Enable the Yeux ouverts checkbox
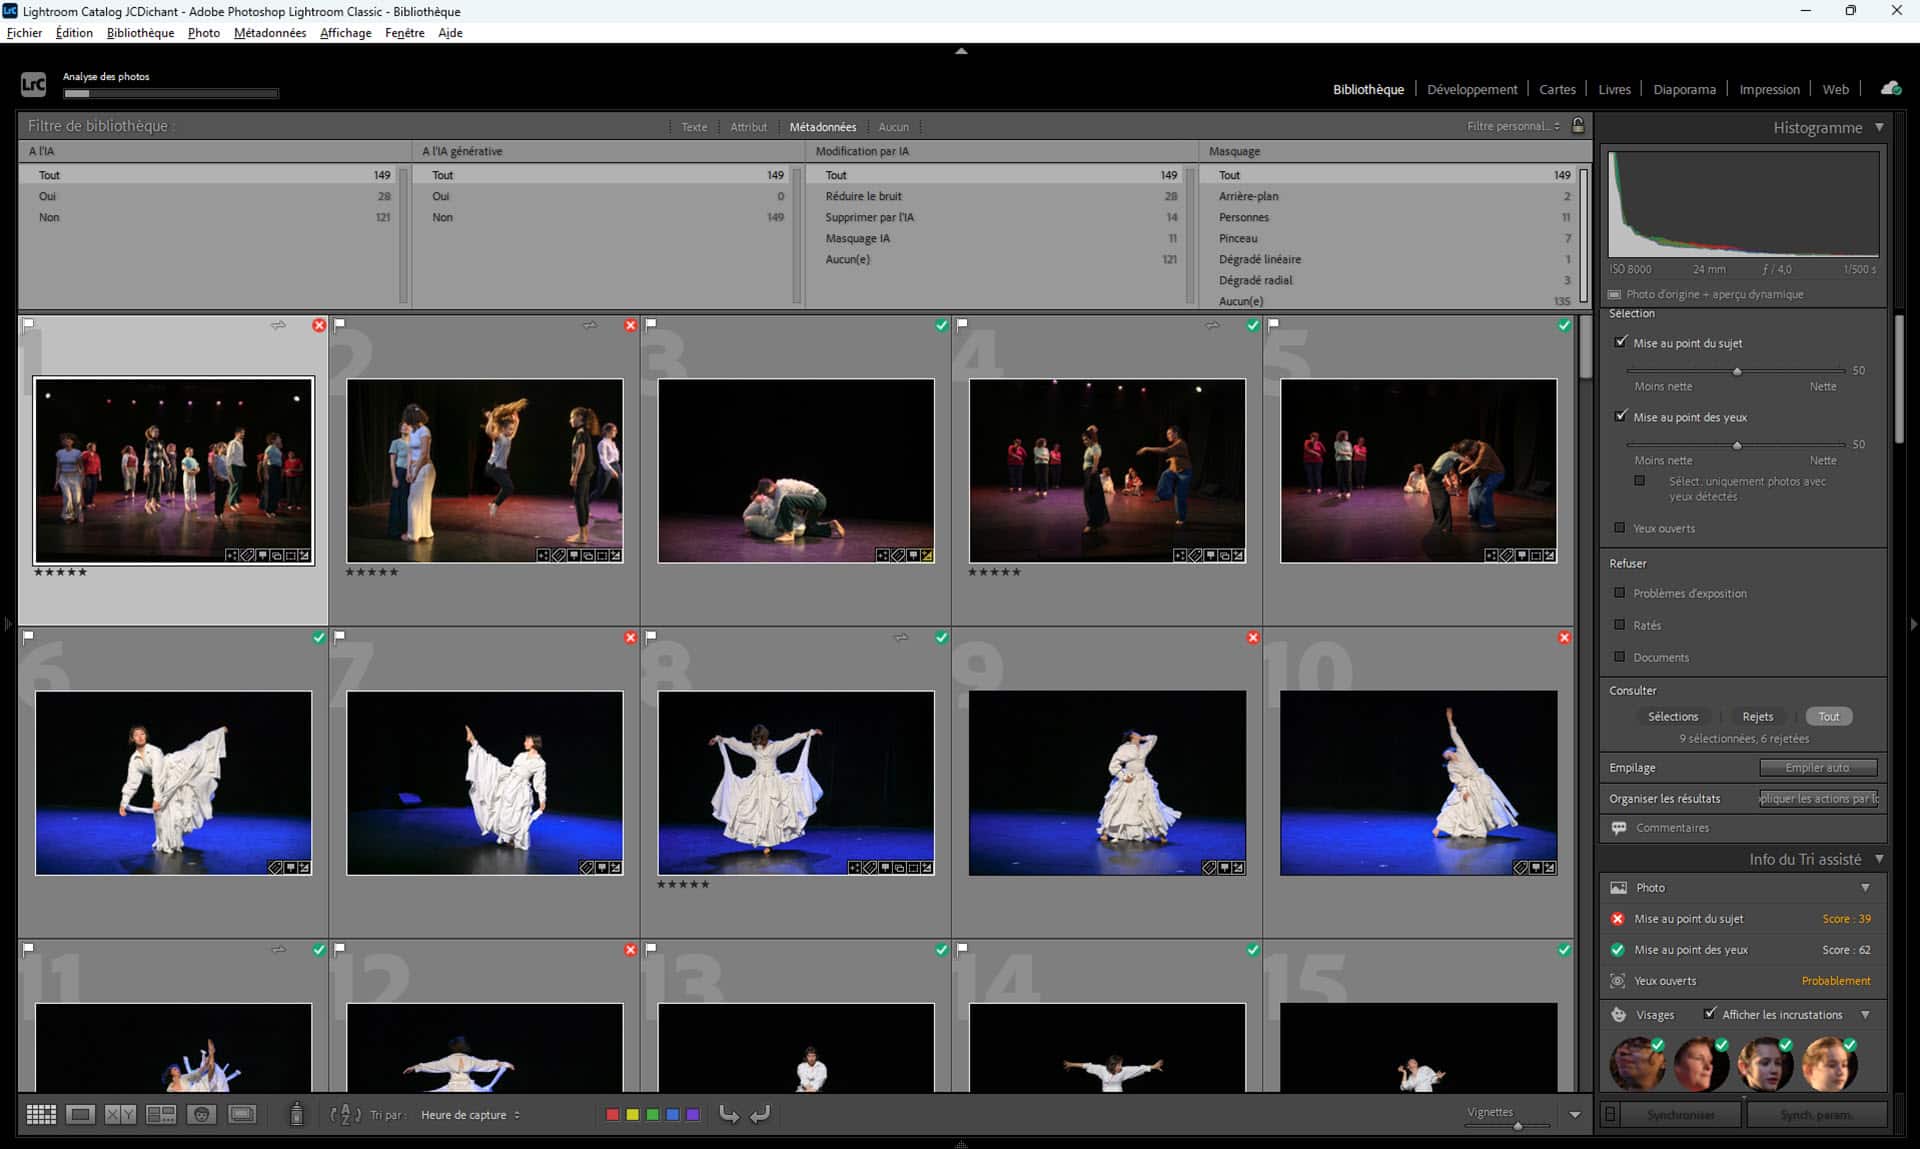The height and width of the screenshot is (1149, 1920). tap(1620, 528)
